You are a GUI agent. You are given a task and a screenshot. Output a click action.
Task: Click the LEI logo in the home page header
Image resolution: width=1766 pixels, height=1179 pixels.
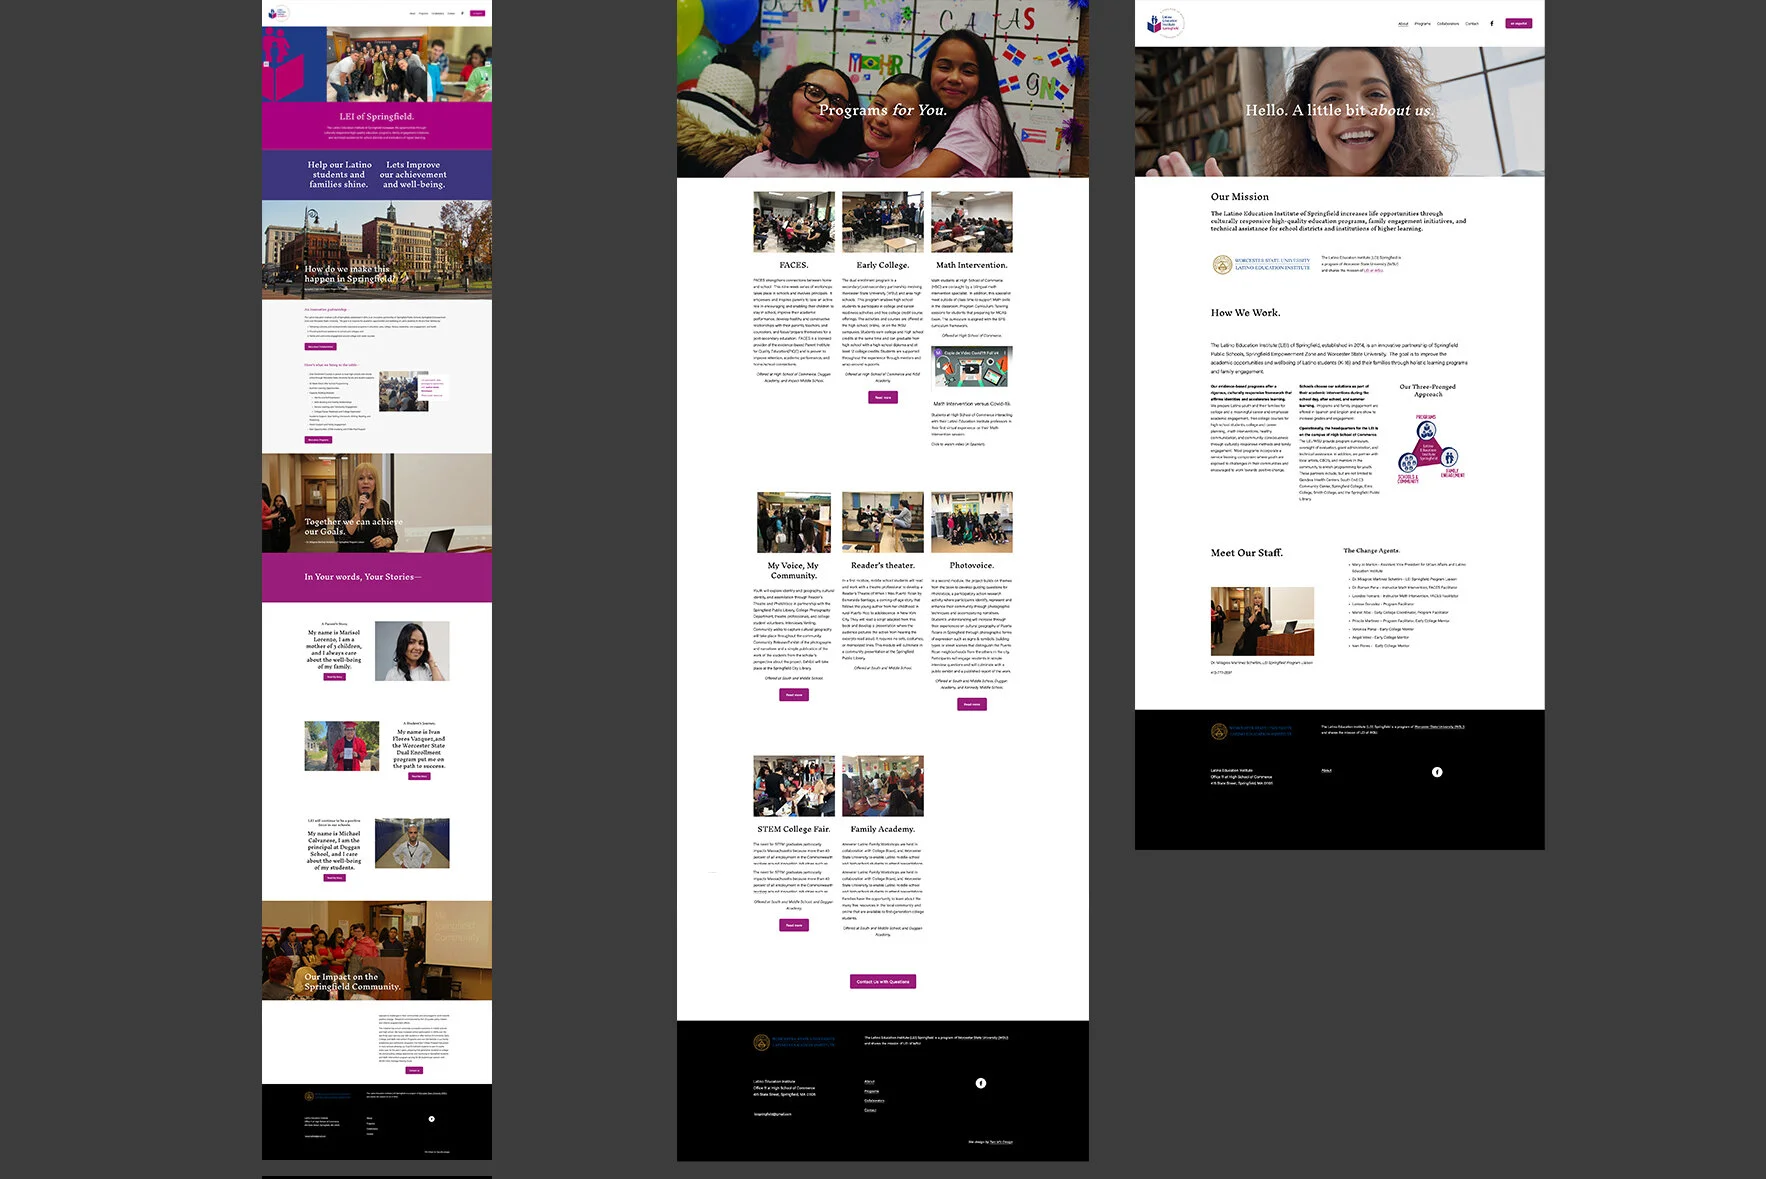[279, 13]
